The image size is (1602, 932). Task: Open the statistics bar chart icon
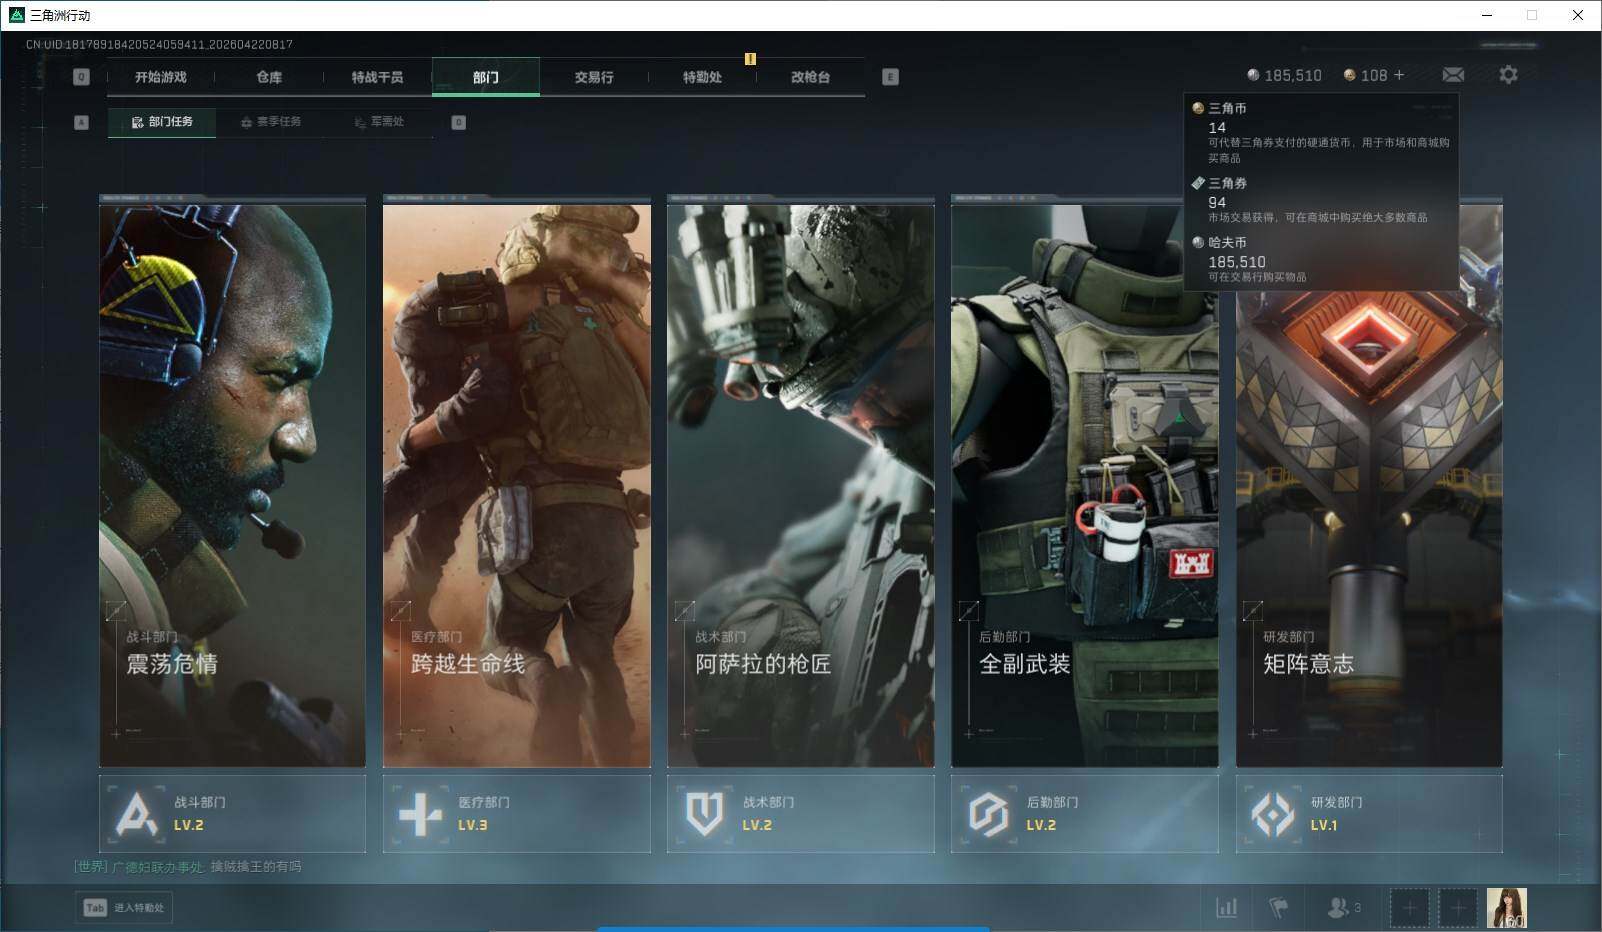coord(1226,908)
